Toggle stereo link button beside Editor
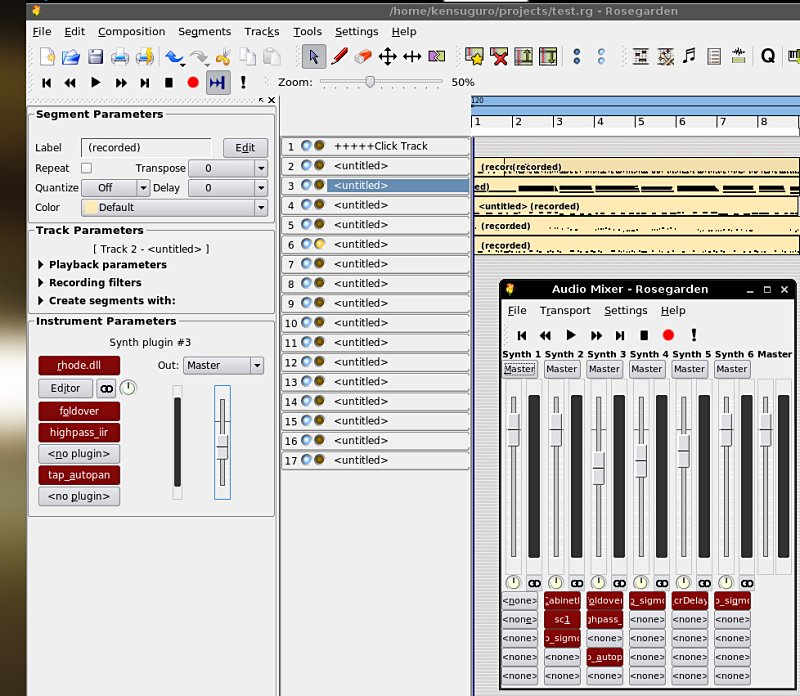 tap(107, 389)
